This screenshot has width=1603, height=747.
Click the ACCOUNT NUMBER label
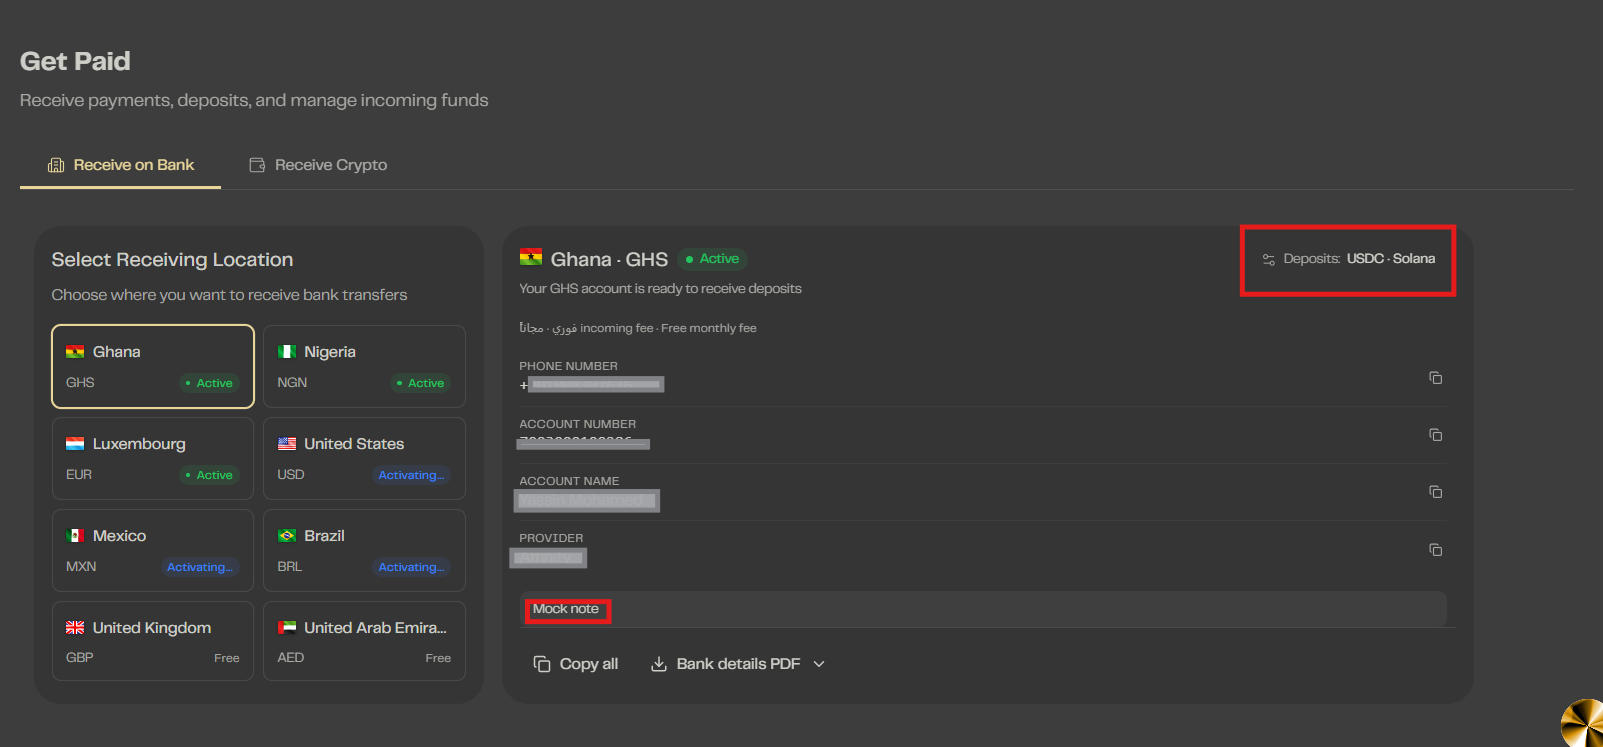tap(577, 424)
